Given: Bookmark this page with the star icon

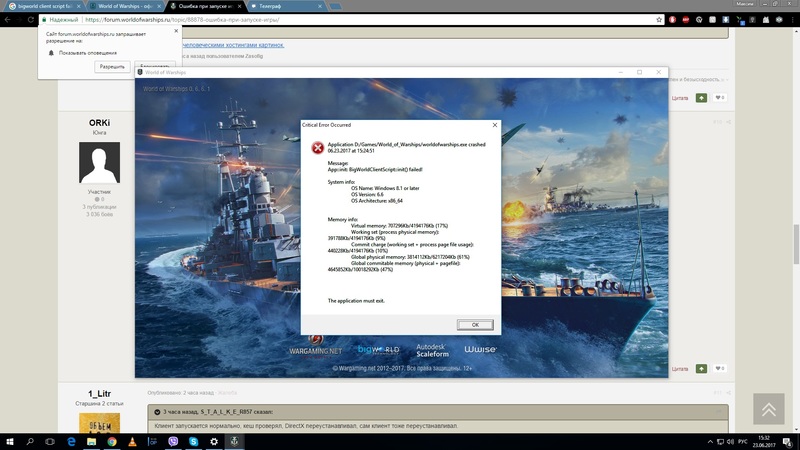Looking at the screenshot, I should click(x=659, y=19).
